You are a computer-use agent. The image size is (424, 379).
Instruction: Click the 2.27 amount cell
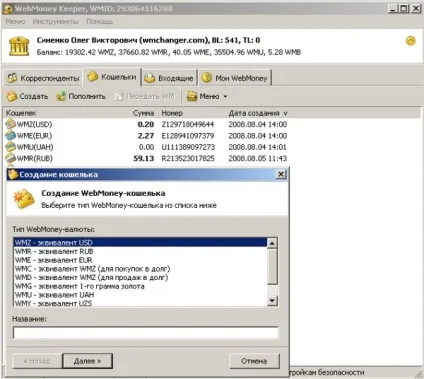(146, 136)
